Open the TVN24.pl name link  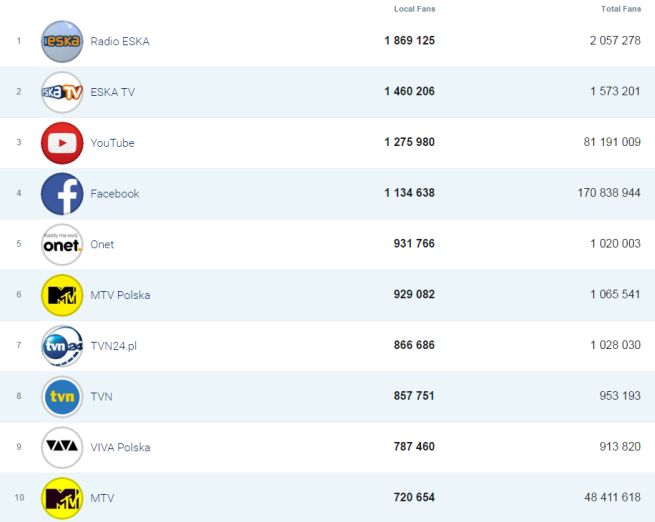click(113, 346)
